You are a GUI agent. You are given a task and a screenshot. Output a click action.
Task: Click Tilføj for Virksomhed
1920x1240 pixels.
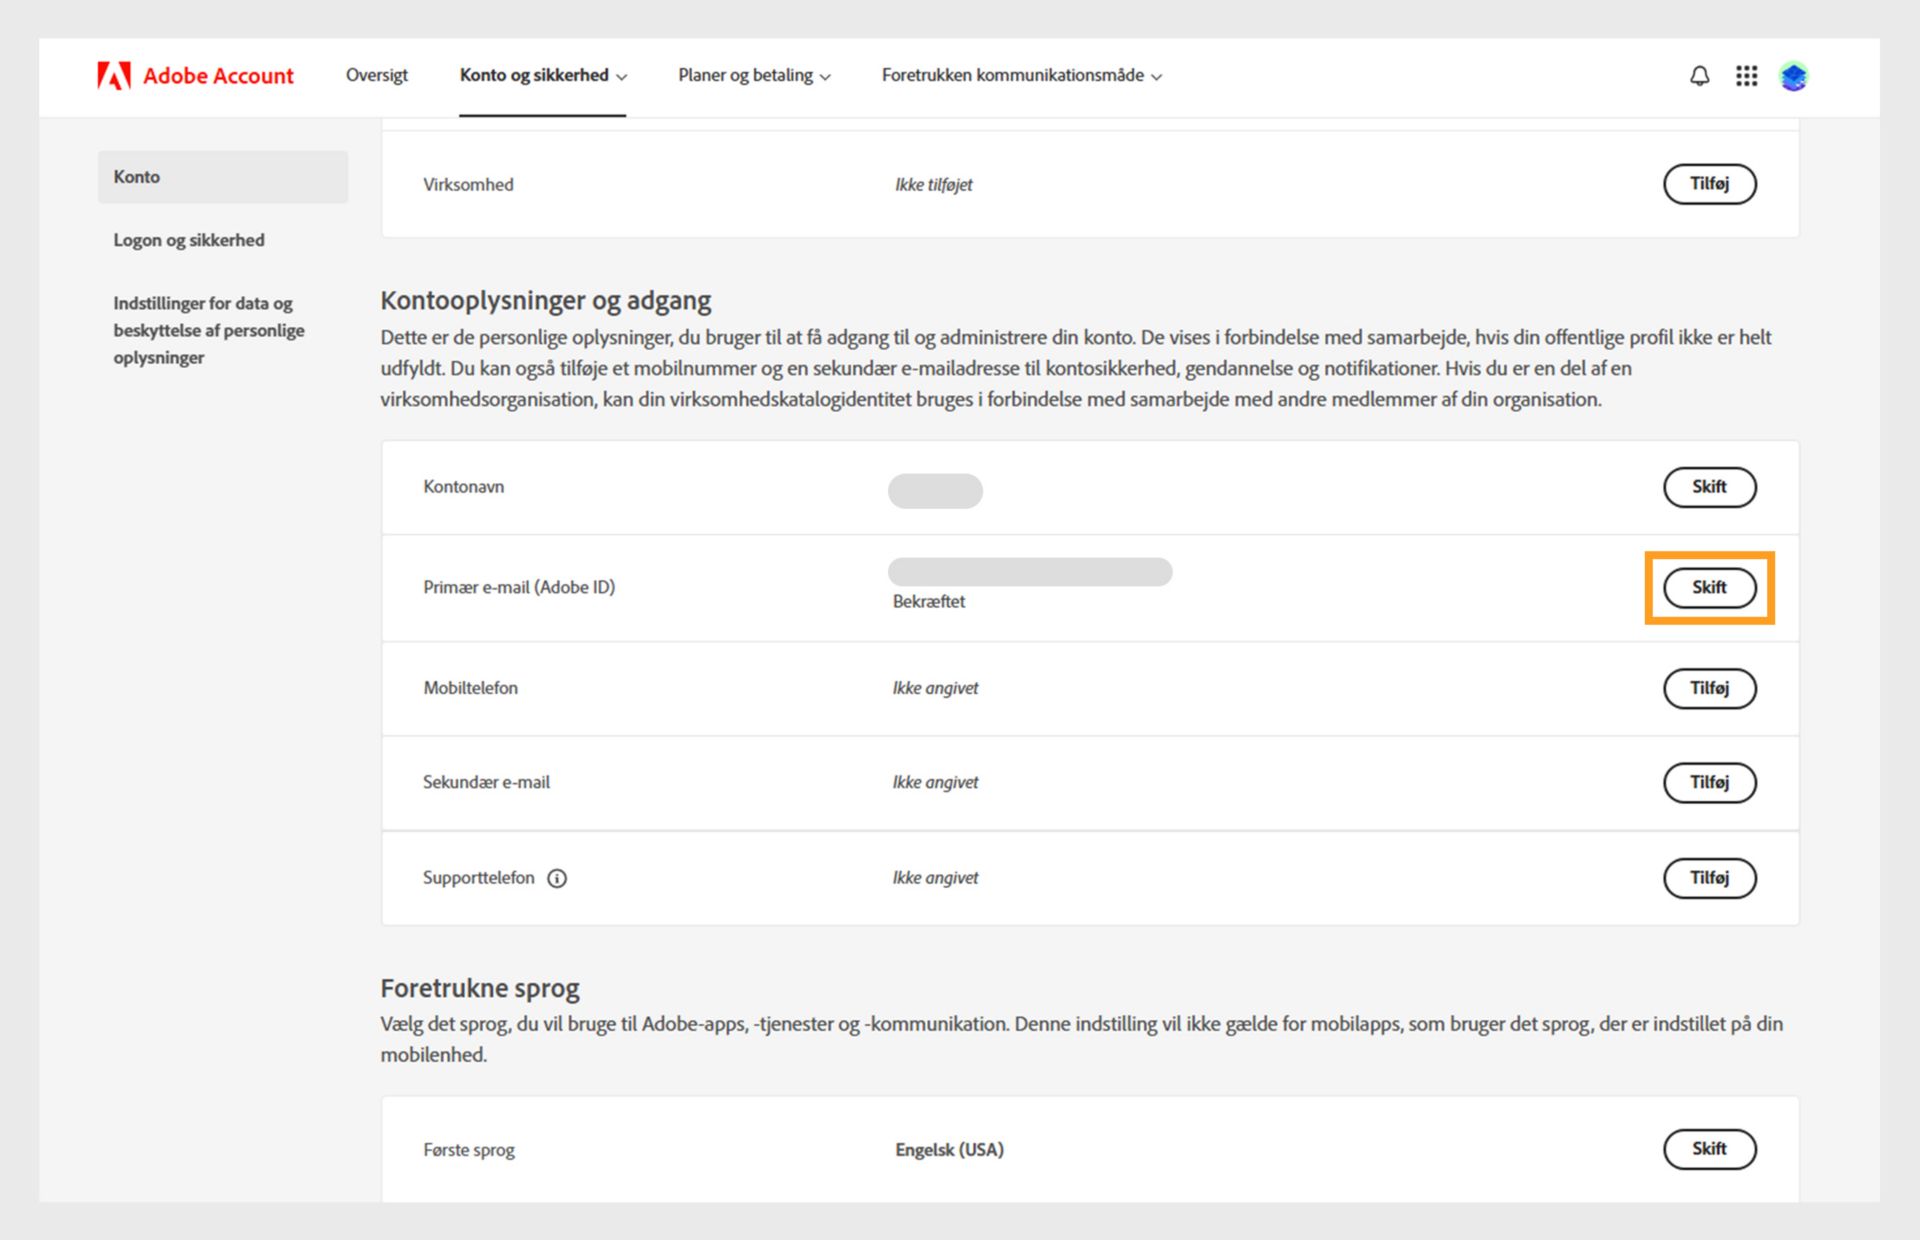coord(1709,184)
